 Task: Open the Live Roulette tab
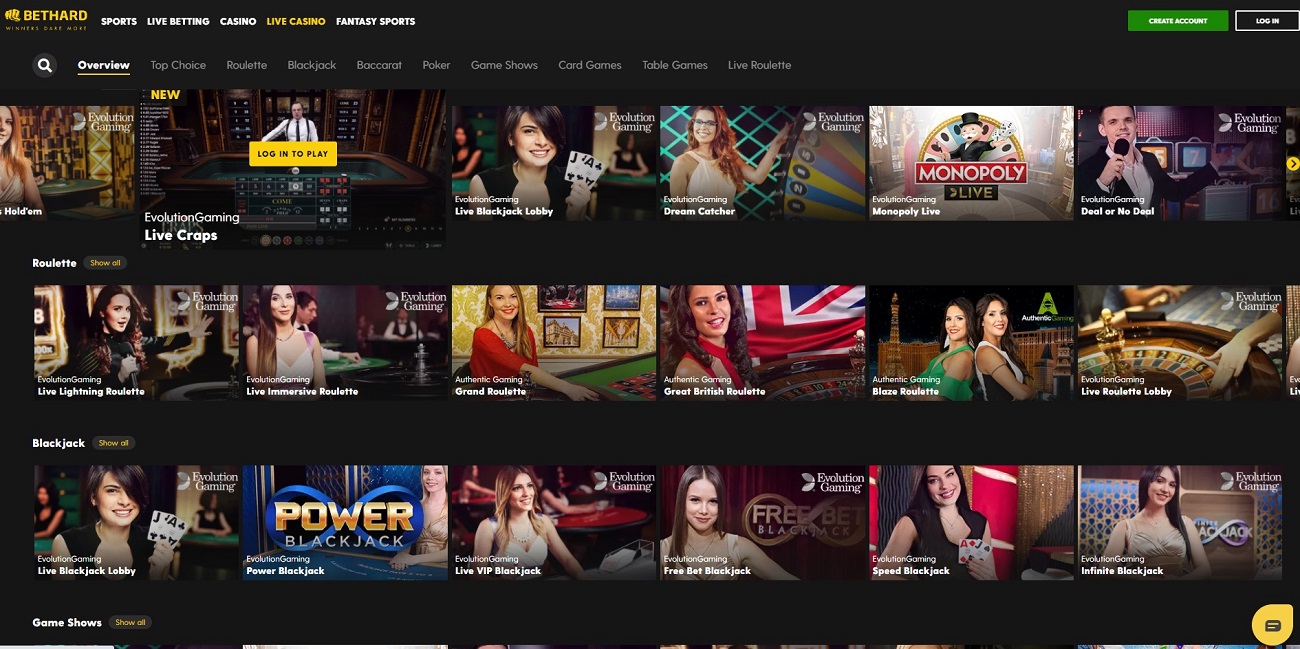pyautogui.click(x=759, y=65)
